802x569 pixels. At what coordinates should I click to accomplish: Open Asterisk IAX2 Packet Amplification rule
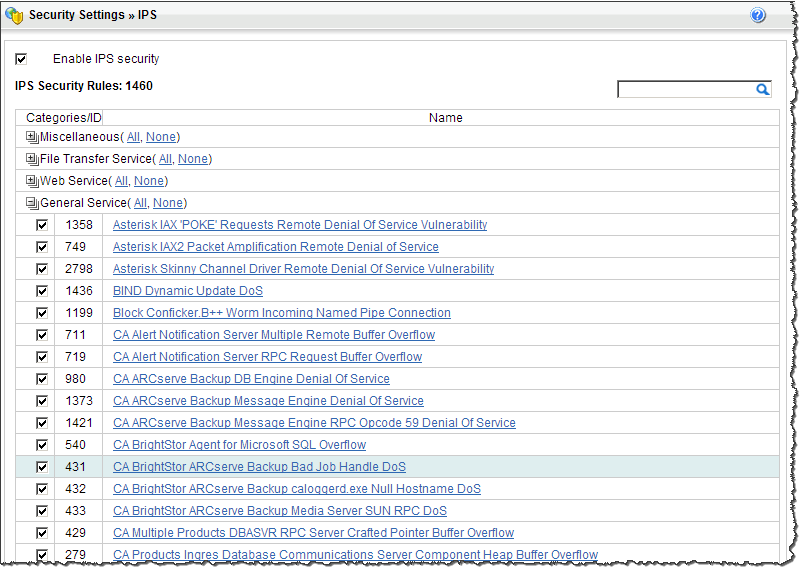click(275, 247)
